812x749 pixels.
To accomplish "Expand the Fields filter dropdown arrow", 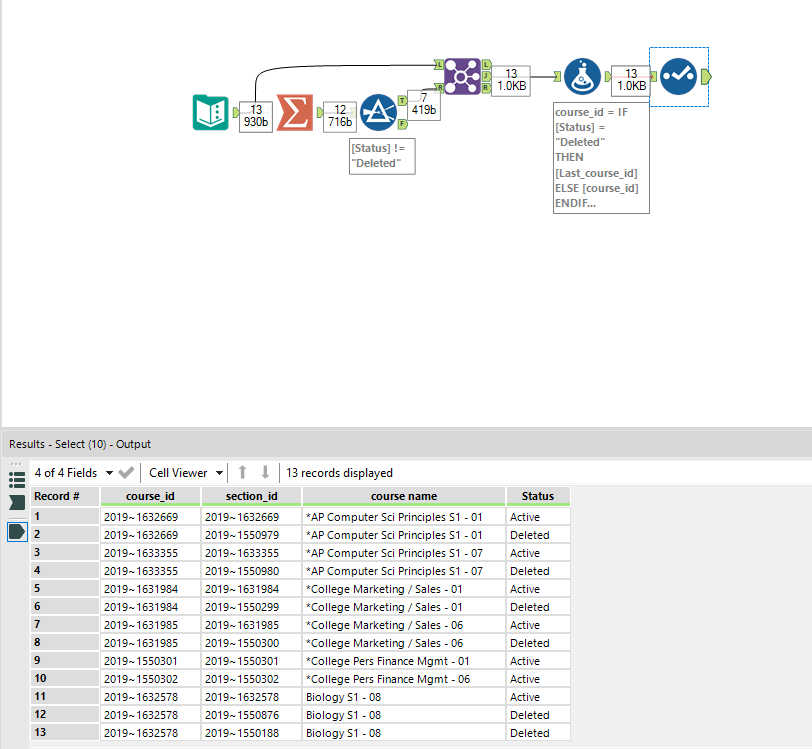I will [110, 473].
